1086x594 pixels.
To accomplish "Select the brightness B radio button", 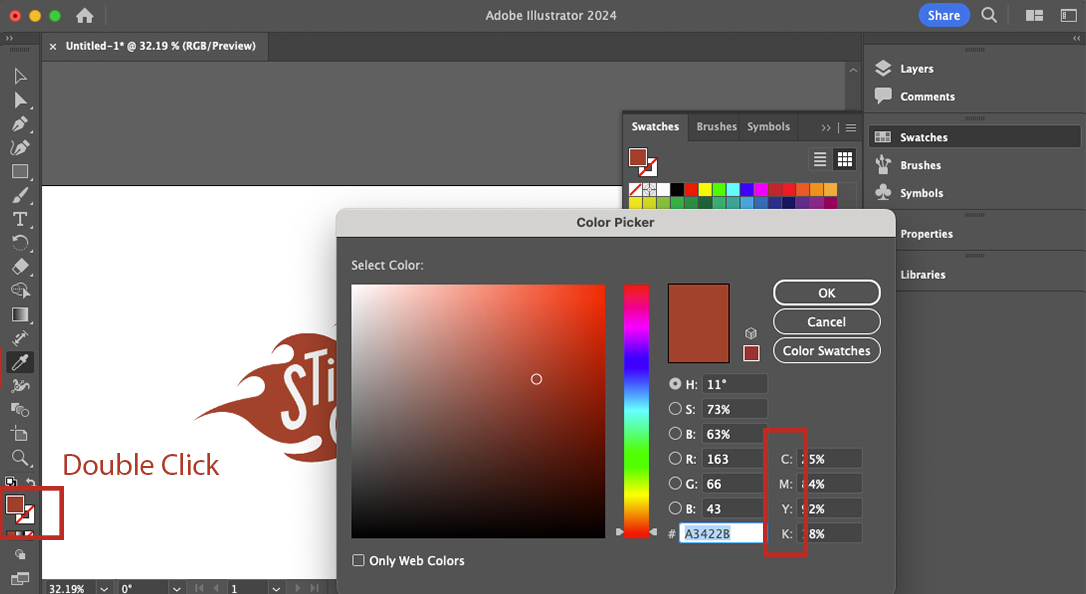I will click(x=675, y=433).
